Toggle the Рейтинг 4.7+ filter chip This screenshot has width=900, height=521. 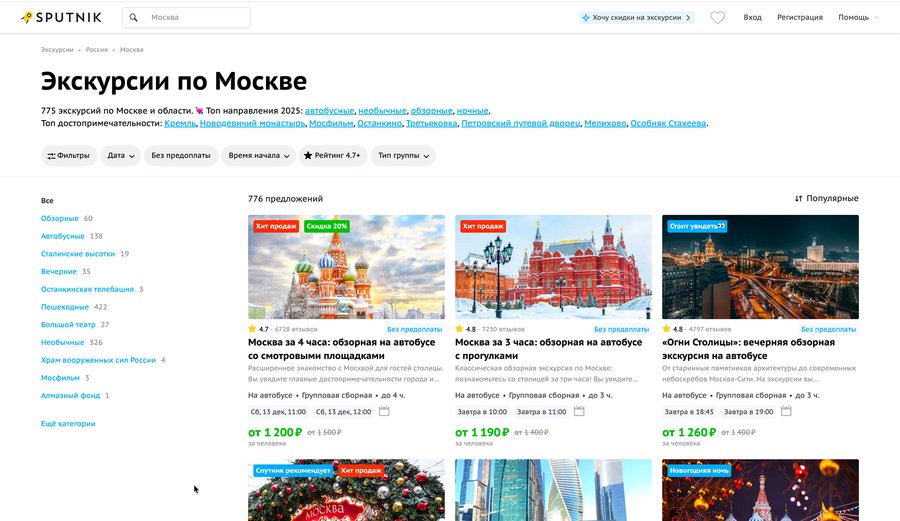point(333,155)
